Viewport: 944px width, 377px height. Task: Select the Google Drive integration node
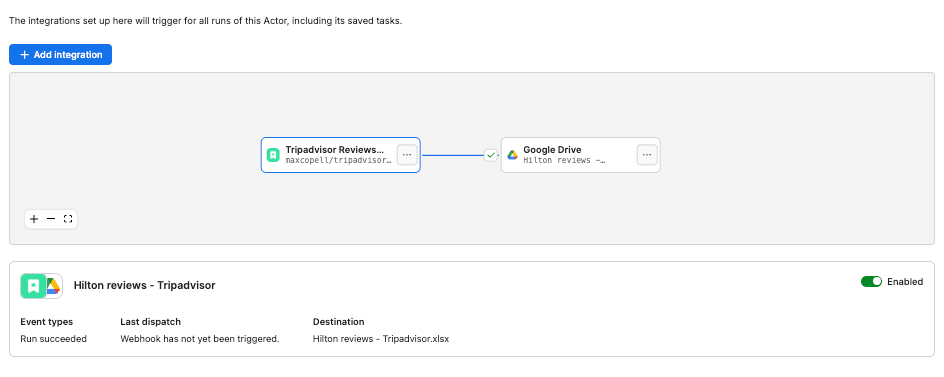(580, 155)
